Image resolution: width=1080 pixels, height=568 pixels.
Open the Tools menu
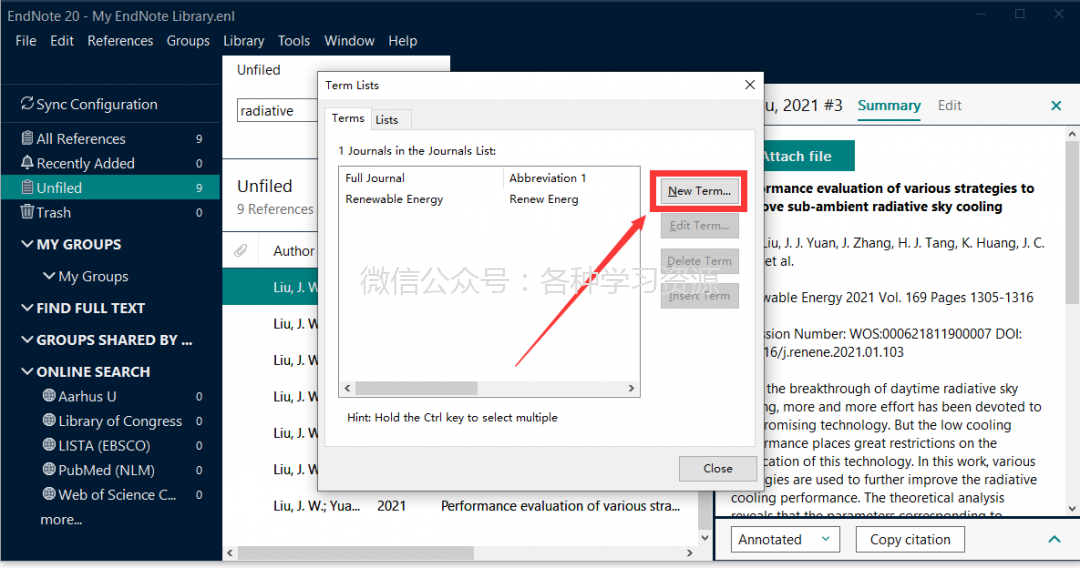point(293,41)
